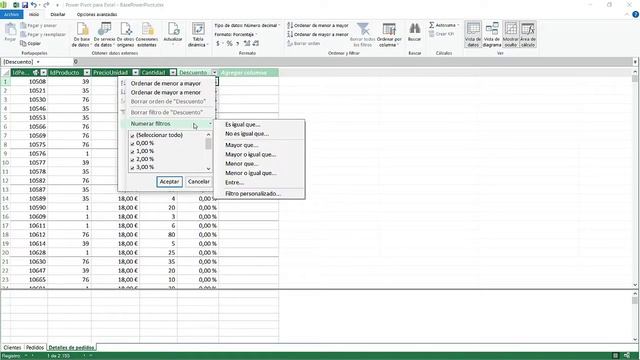
Task: Apply percentage format with % icon
Action: (229, 43)
